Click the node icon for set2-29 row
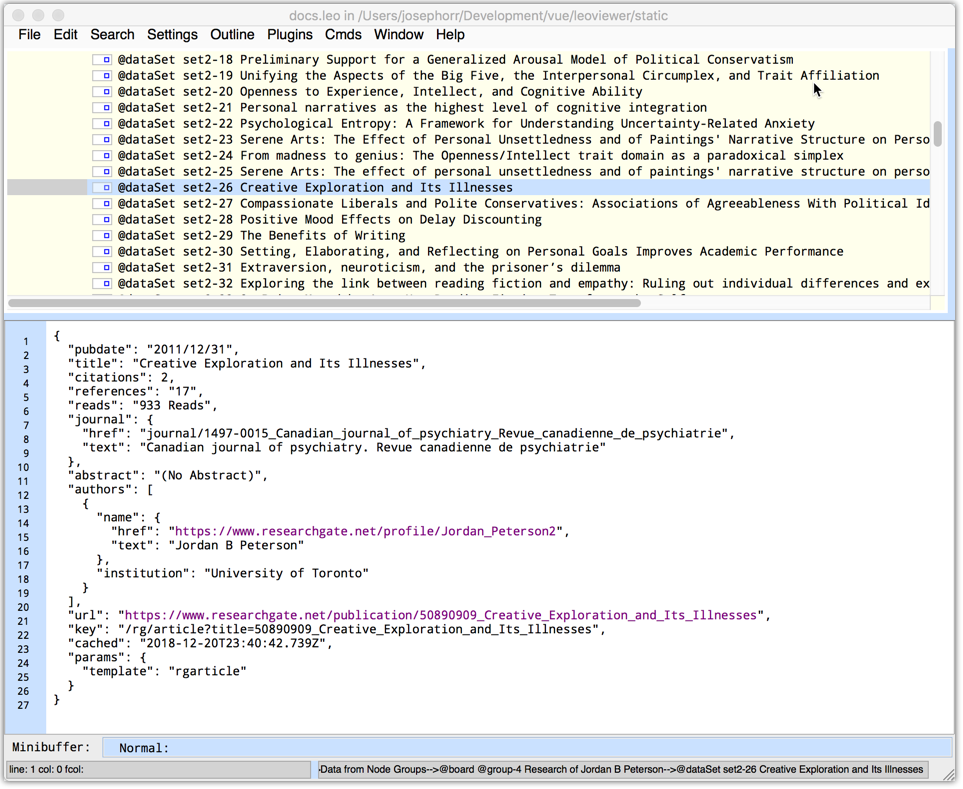963x789 pixels. tap(102, 235)
